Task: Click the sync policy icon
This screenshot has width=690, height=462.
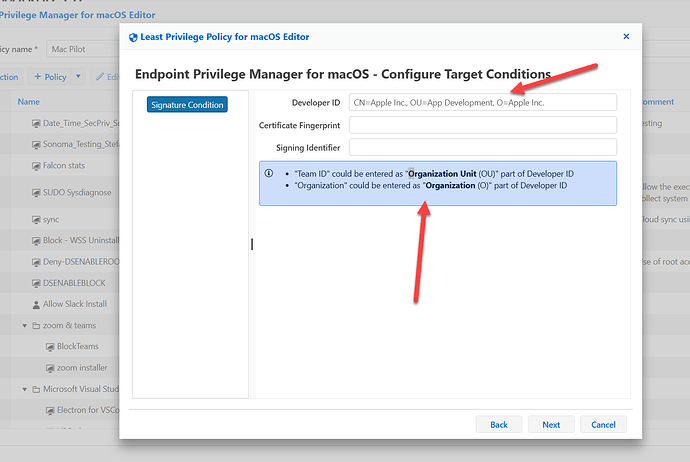Action: [x=35, y=219]
